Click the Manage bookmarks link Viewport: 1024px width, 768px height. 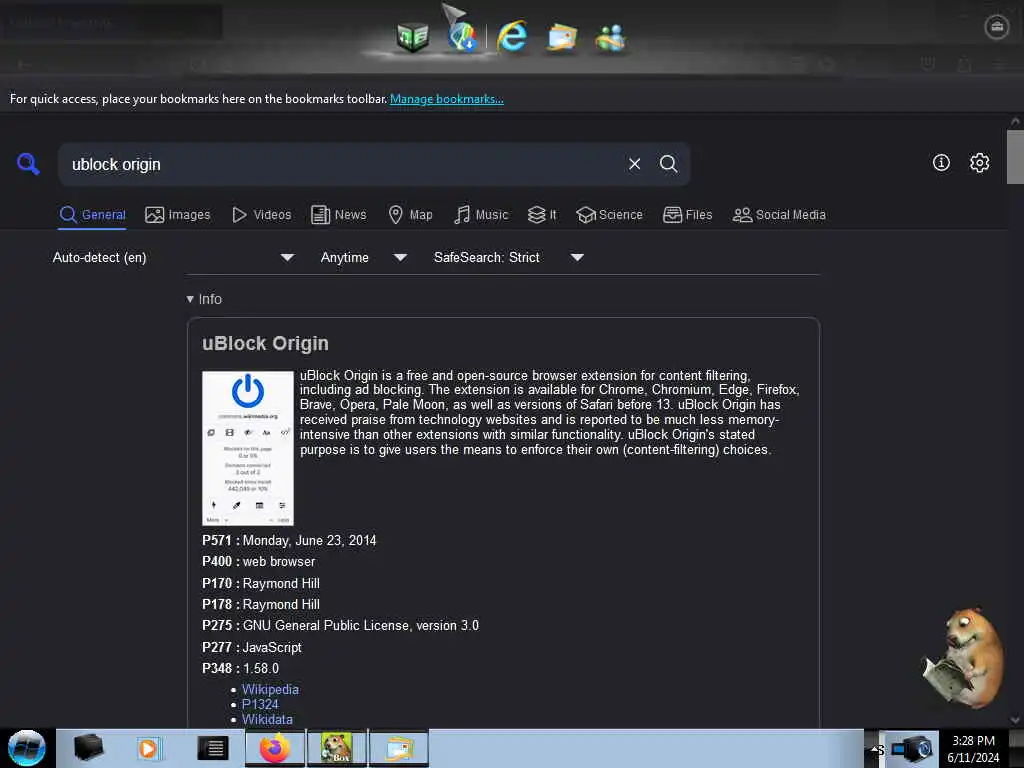pyautogui.click(x=447, y=99)
